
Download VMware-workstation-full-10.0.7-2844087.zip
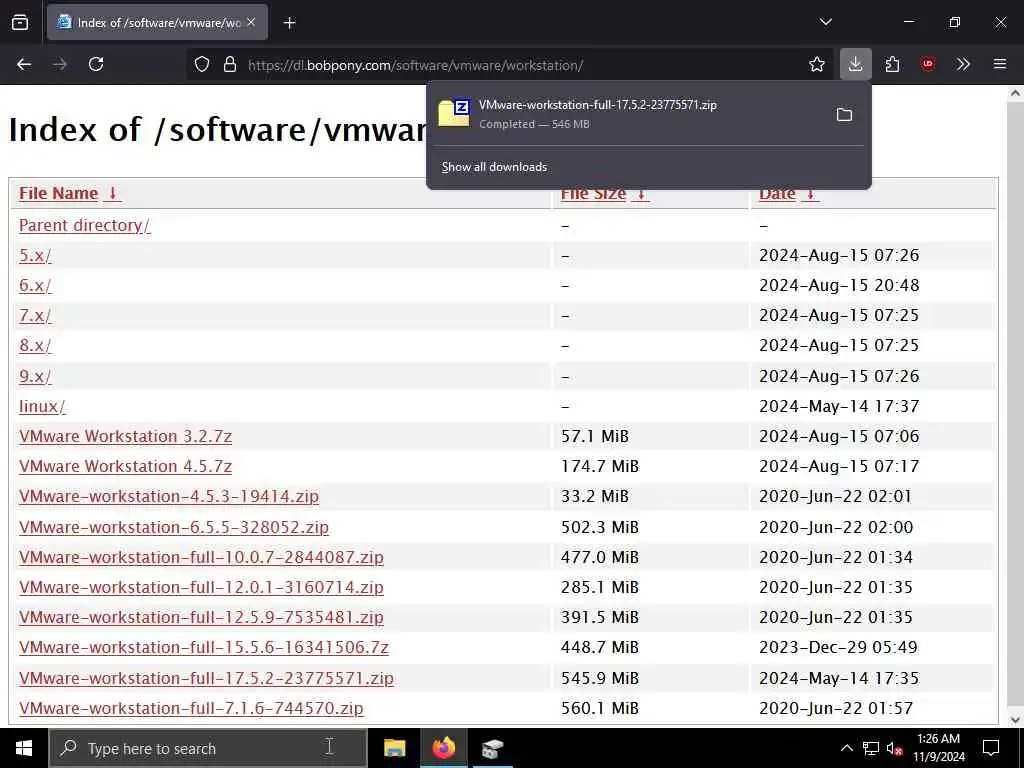pyautogui.click(x=201, y=557)
